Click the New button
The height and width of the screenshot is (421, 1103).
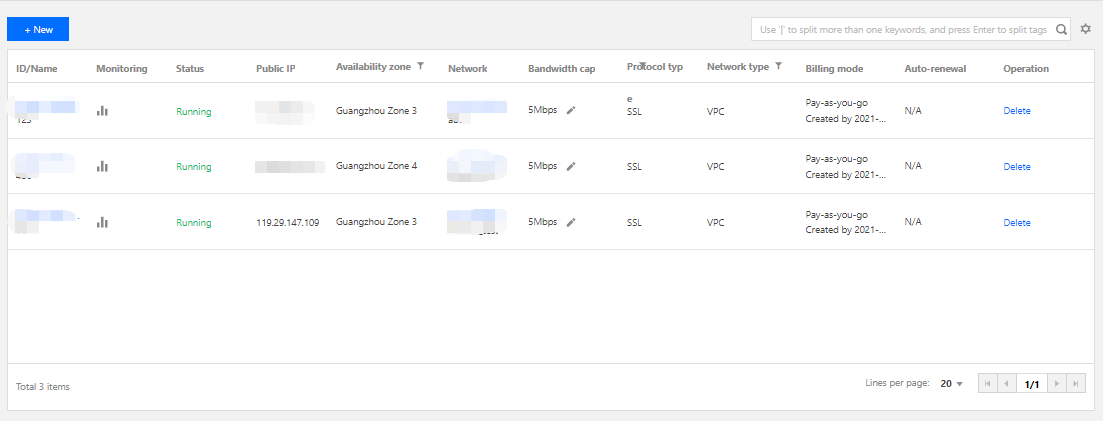(x=38, y=30)
